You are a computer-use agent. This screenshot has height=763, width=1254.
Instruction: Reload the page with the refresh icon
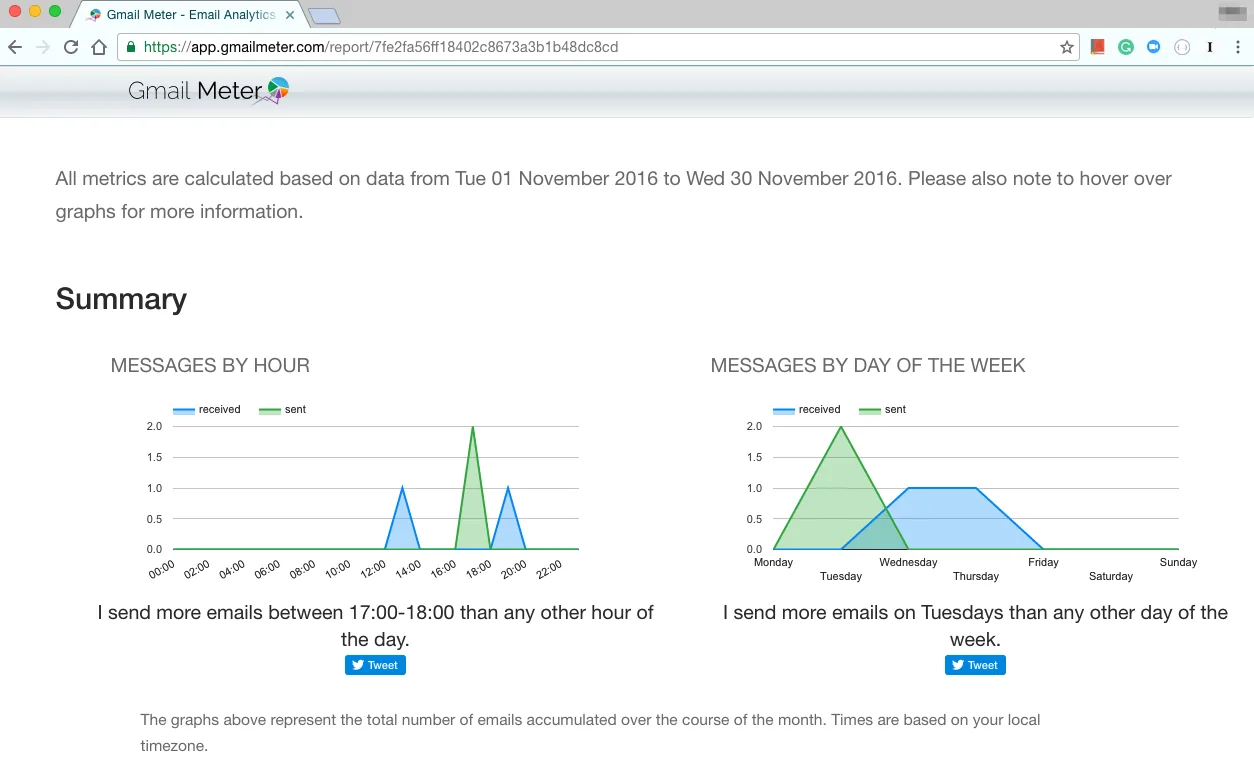(71, 47)
